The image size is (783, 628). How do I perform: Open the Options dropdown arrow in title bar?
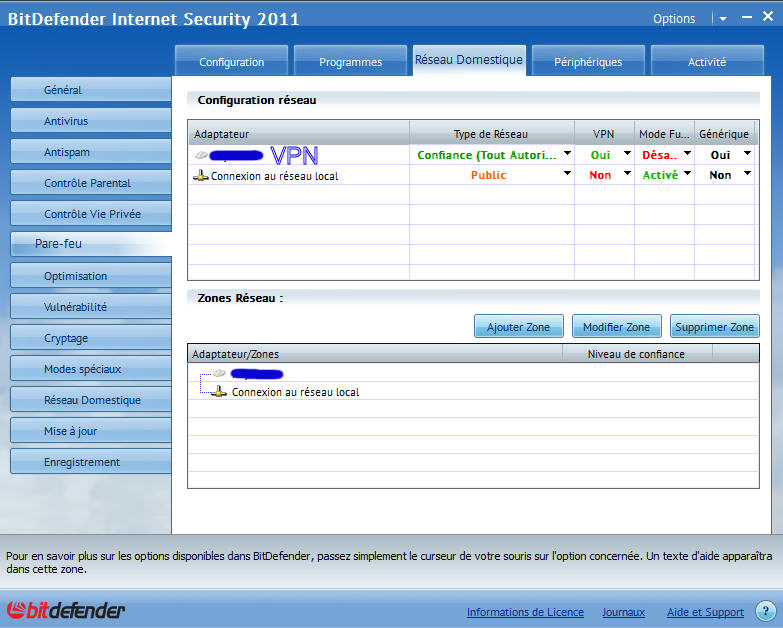[723, 19]
